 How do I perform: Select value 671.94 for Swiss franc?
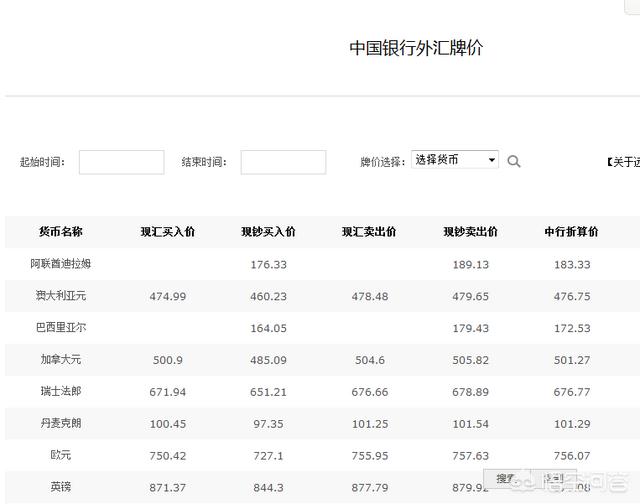tap(168, 392)
